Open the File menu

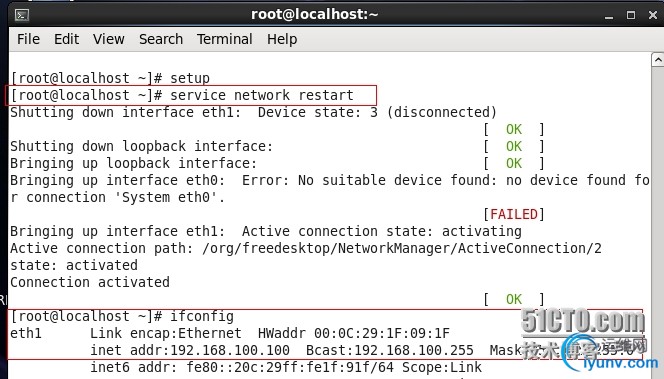pyautogui.click(x=28, y=39)
